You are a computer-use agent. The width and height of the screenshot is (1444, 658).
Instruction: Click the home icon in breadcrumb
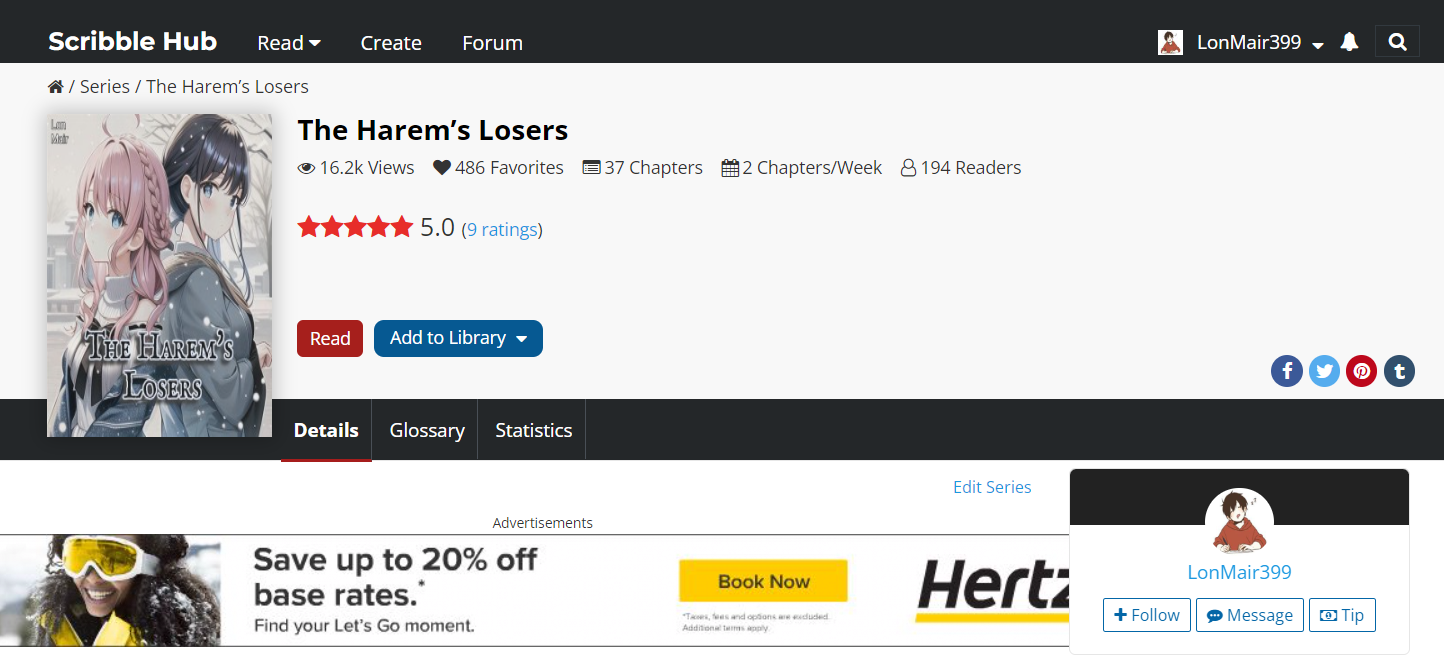pyautogui.click(x=56, y=87)
